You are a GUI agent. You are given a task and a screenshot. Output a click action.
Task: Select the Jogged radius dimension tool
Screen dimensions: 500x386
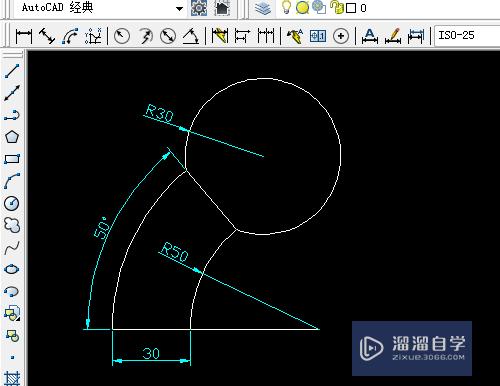coord(145,36)
